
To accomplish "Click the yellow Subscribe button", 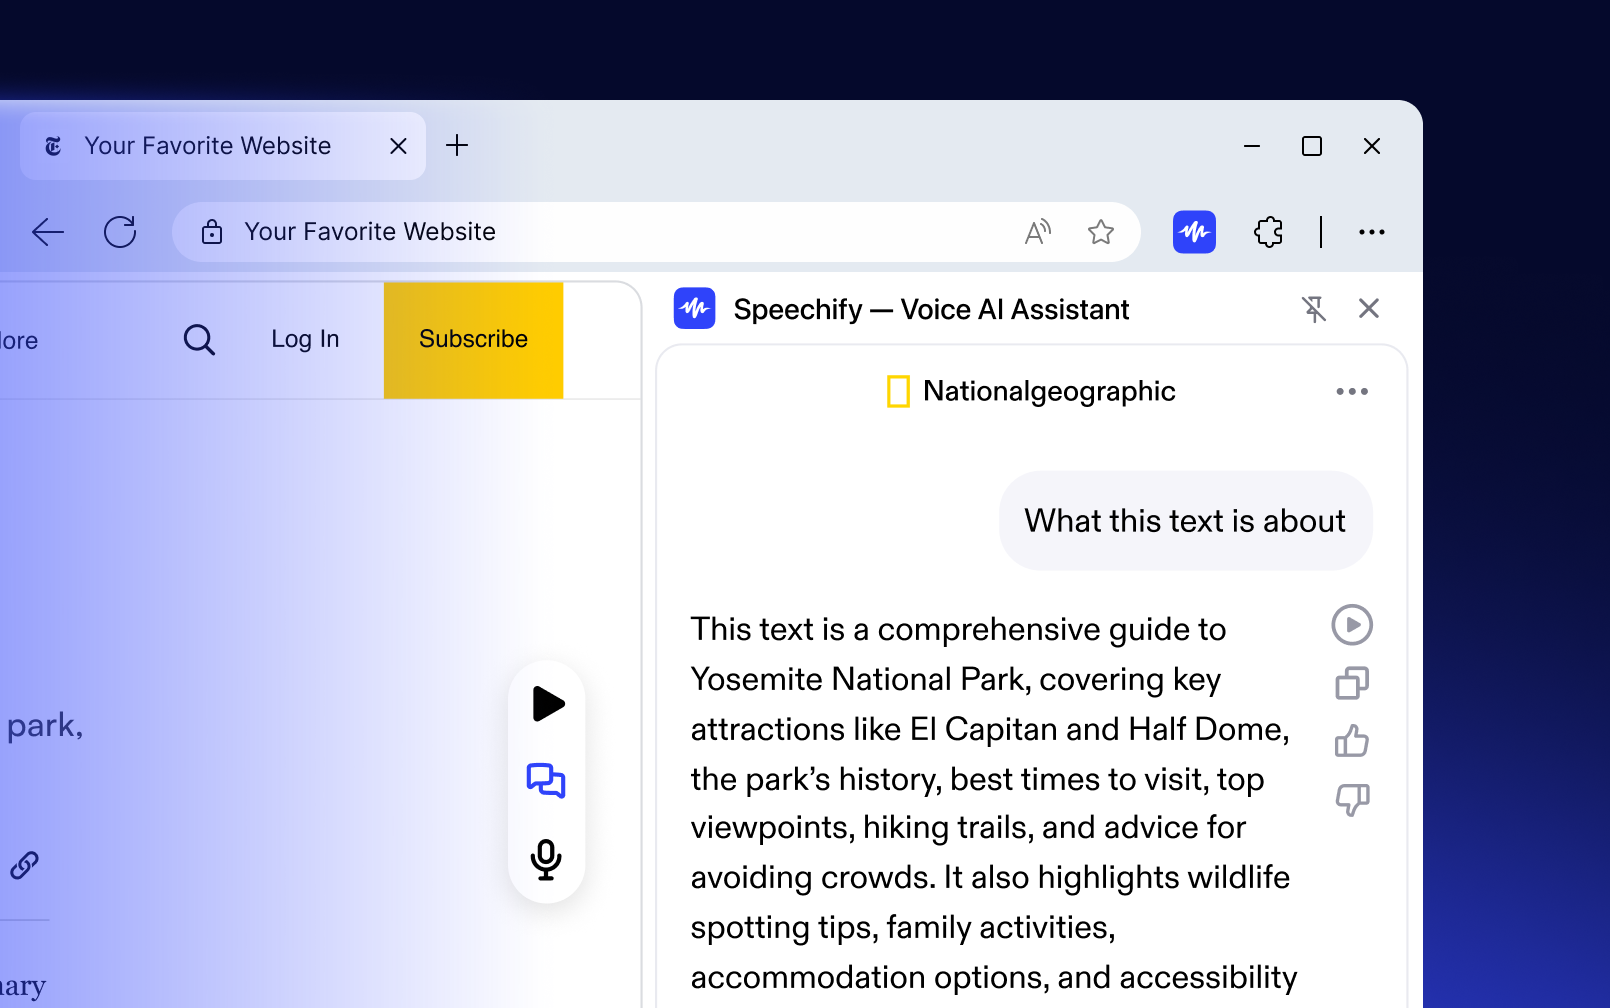I will click(474, 340).
